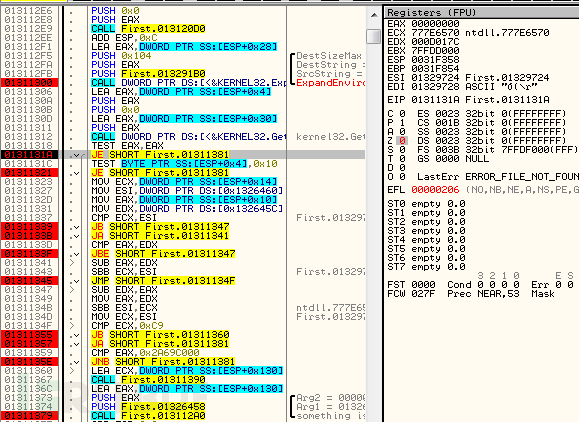
Task: Click the CALL KERNEL32.Get instruction at 01311312
Action: pyautogui.click(x=188, y=137)
